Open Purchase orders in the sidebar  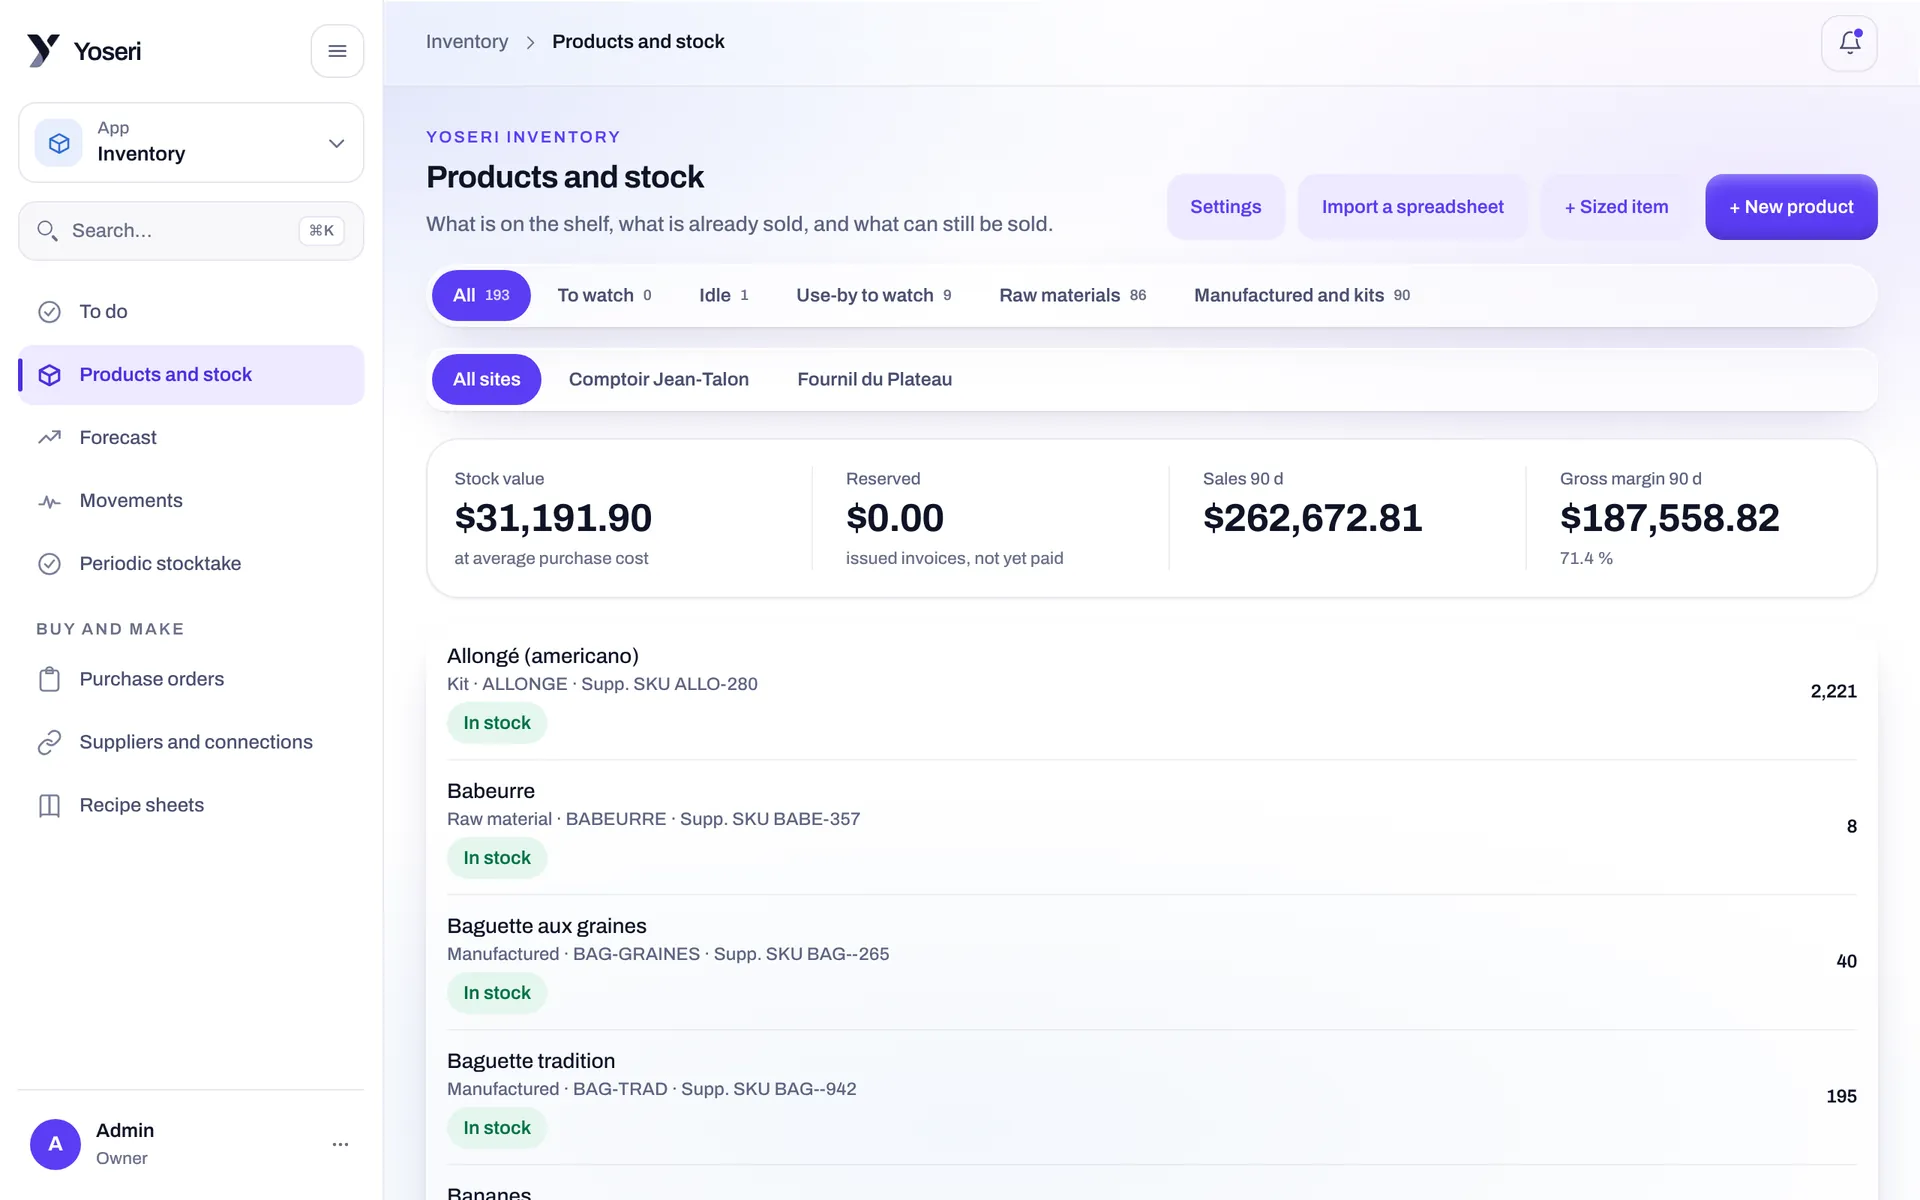(191, 680)
